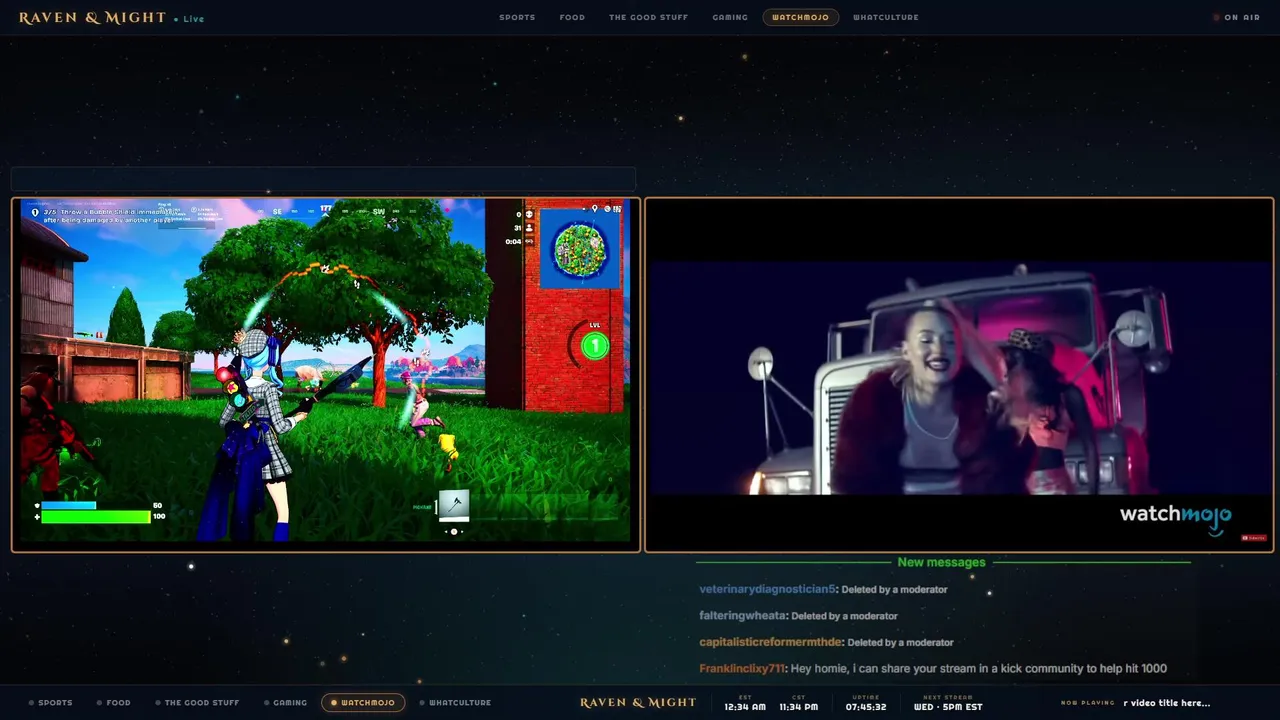Click the Raven & Might logo top-left
This screenshot has width=1280, height=720.
[x=92, y=18]
